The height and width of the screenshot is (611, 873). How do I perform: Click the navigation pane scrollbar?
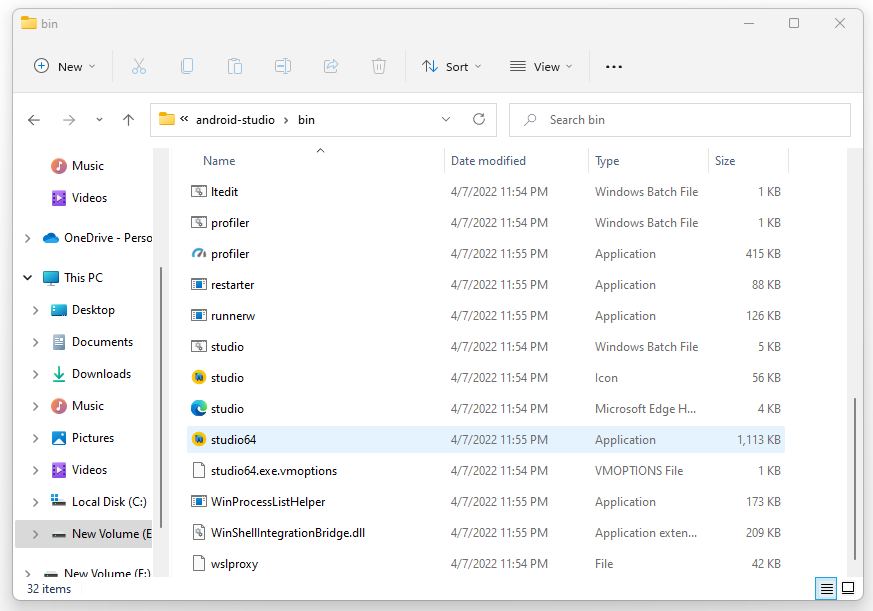(161, 397)
